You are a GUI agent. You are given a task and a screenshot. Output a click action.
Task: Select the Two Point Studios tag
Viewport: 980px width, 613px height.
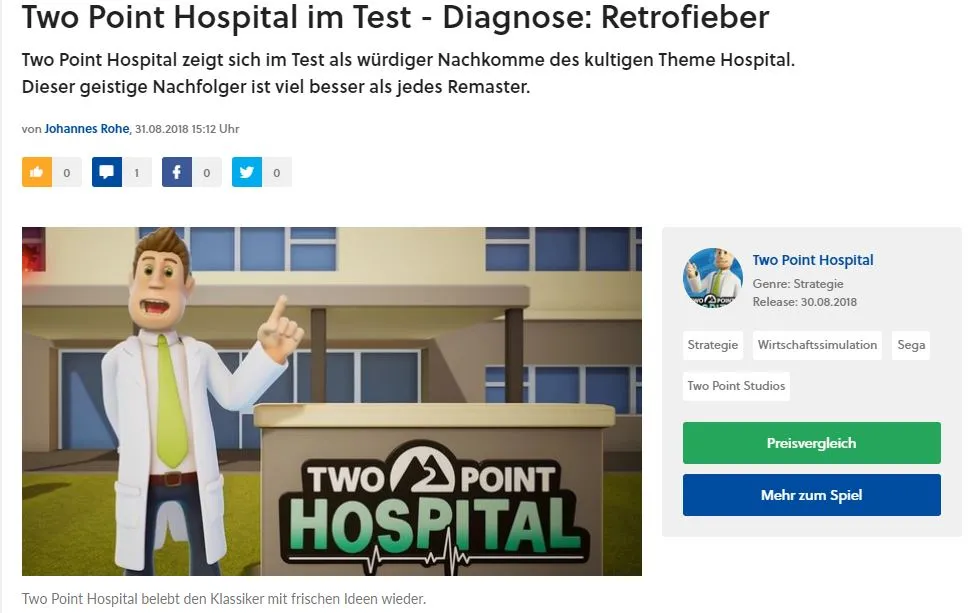[736, 386]
